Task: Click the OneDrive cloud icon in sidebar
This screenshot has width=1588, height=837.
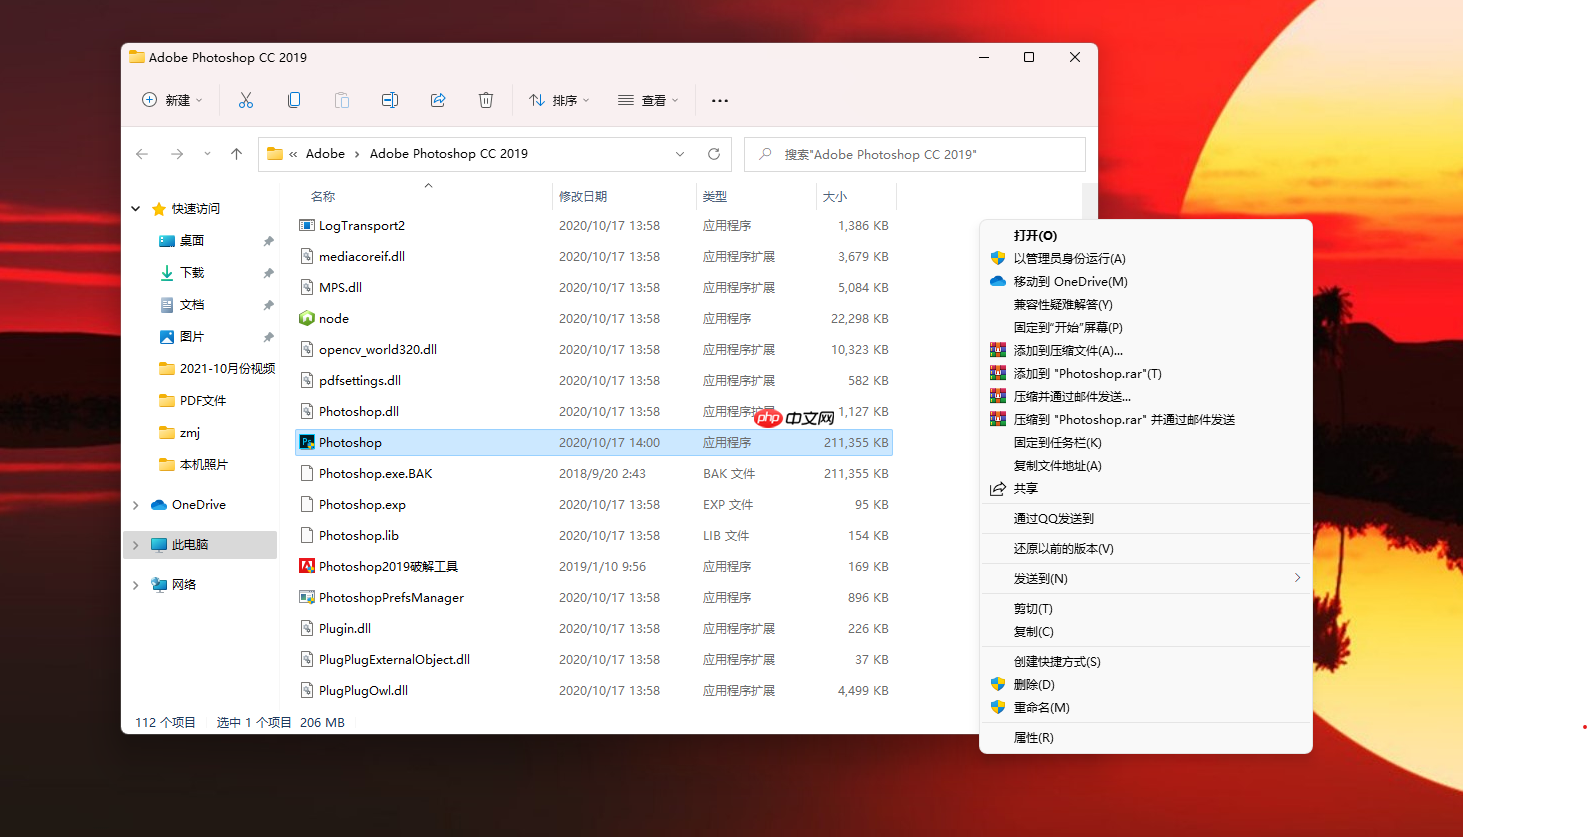Action: 159,505
